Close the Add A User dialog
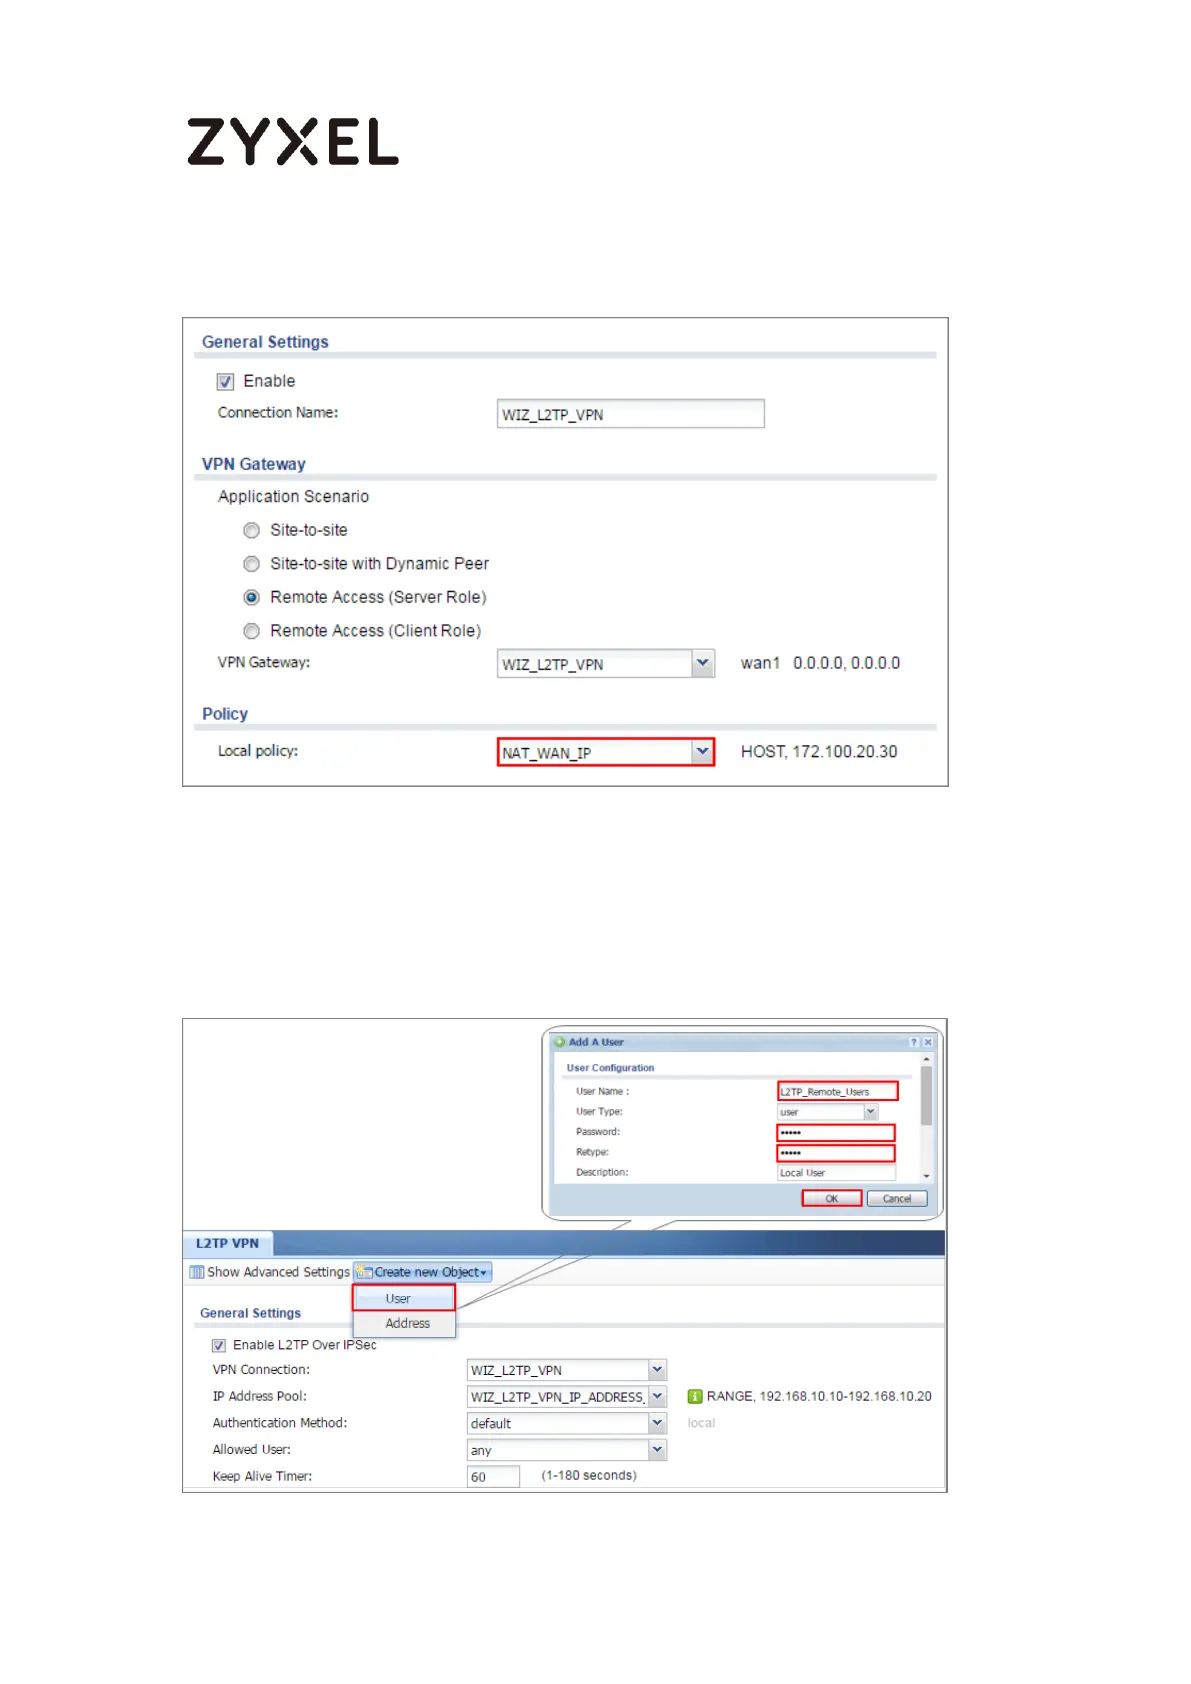Screen dimensions: 1191x1684 point(927,1042)
